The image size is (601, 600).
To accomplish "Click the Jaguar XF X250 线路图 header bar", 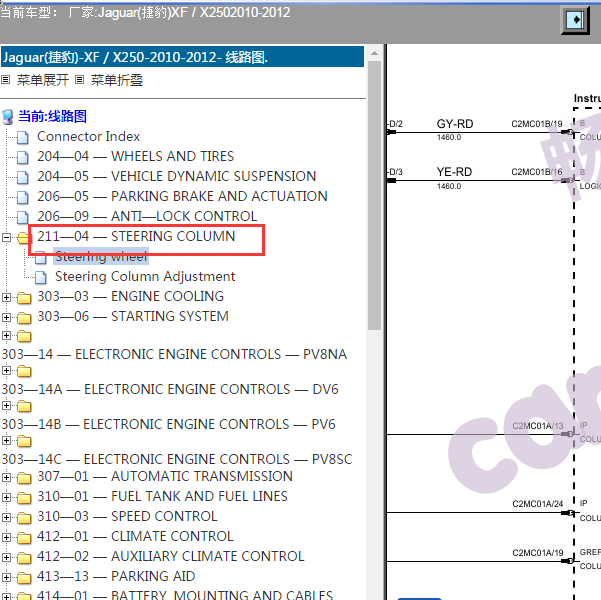I will tap(182, 57).
